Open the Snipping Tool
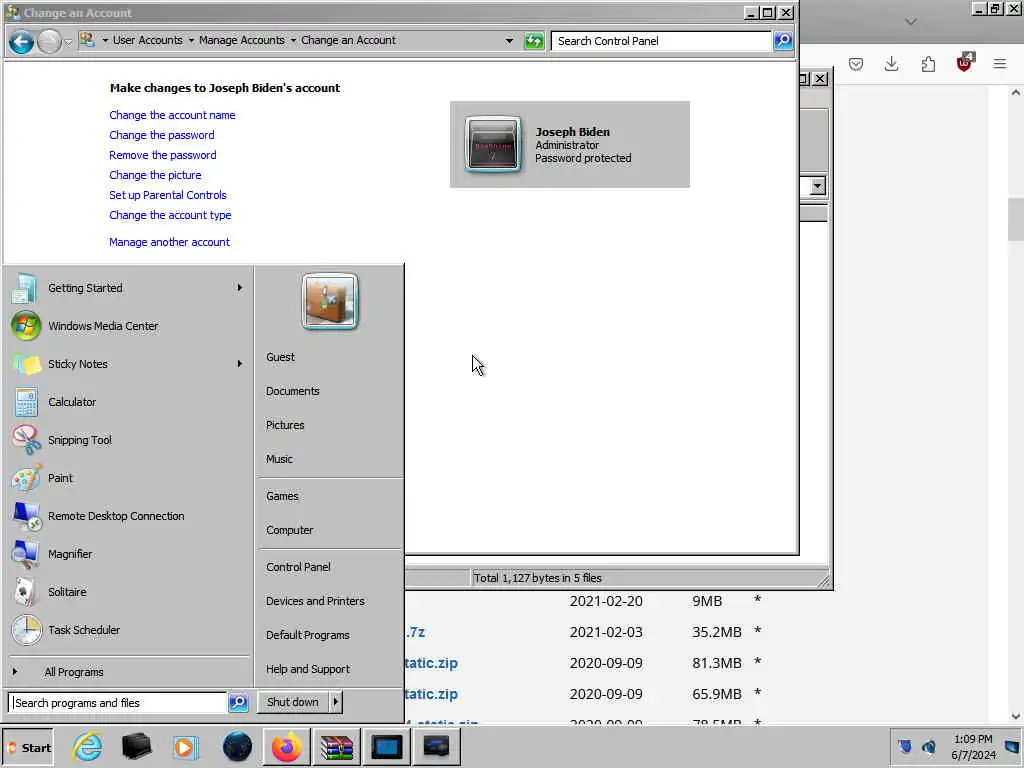This screenshot has height=768, width=1024. click(127, 440)
